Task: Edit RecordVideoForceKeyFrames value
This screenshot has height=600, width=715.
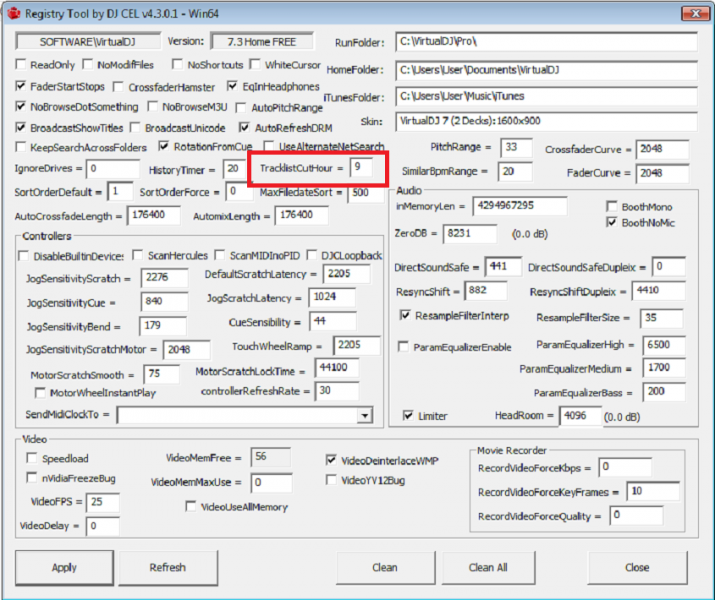Action: coord(653,491)
